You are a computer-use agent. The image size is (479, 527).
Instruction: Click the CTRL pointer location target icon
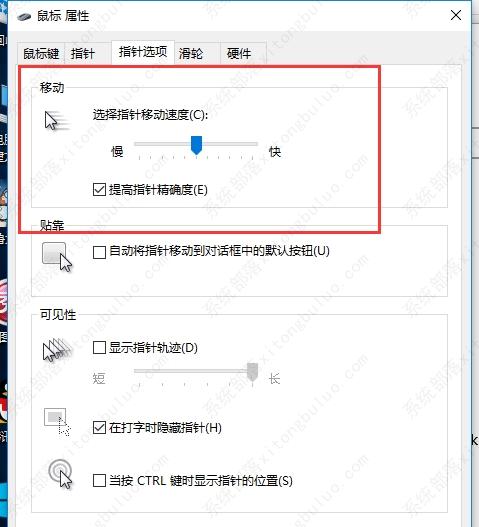[61, 474]
